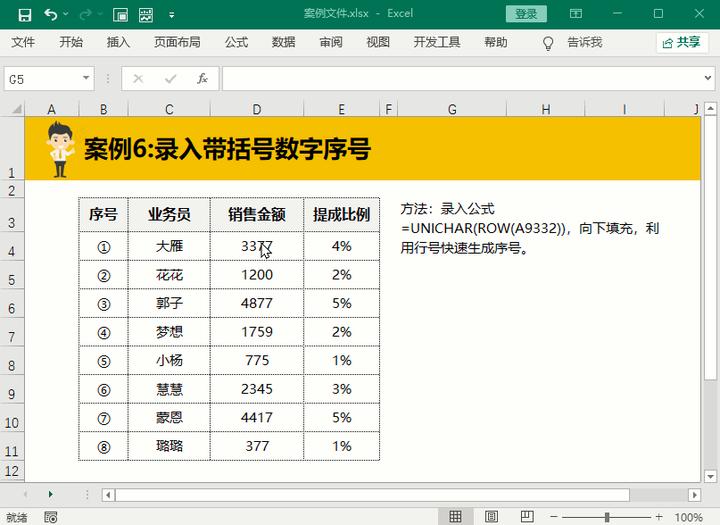Click the Redo arrow icon
This screenshot has width=720, height=525.
point(85,15)
